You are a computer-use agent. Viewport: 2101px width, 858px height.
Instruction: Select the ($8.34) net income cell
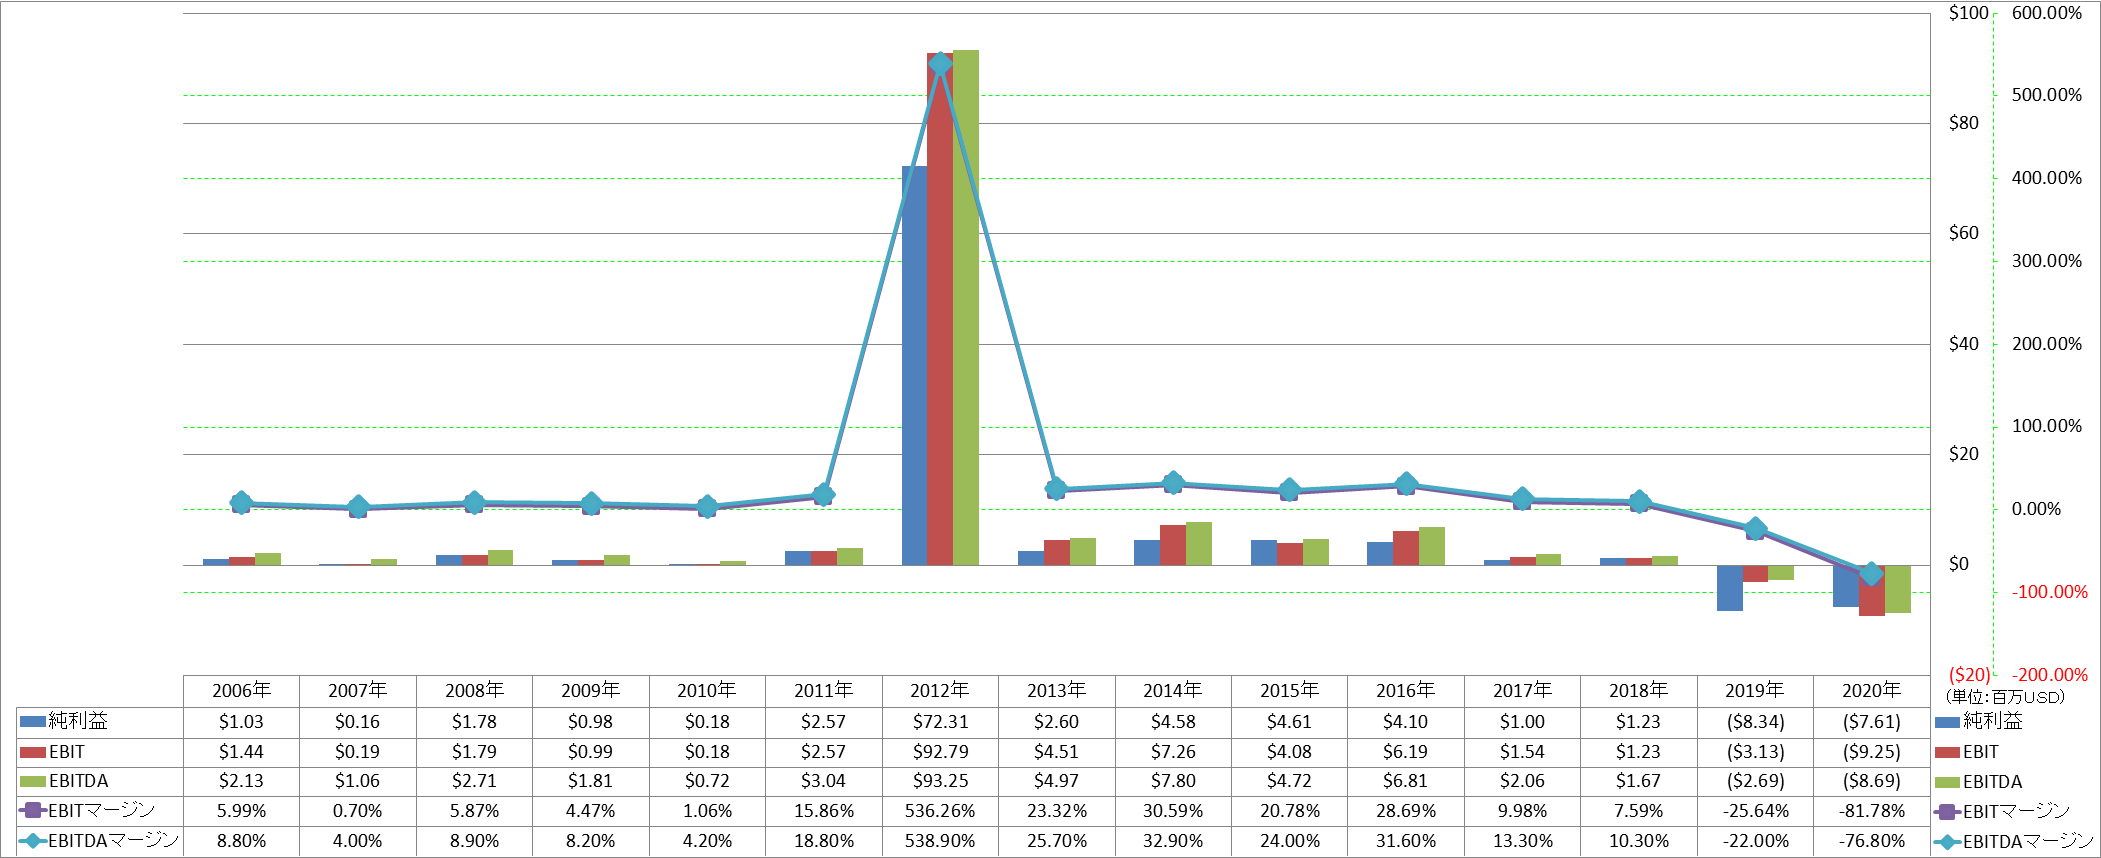coord(1755,721)
